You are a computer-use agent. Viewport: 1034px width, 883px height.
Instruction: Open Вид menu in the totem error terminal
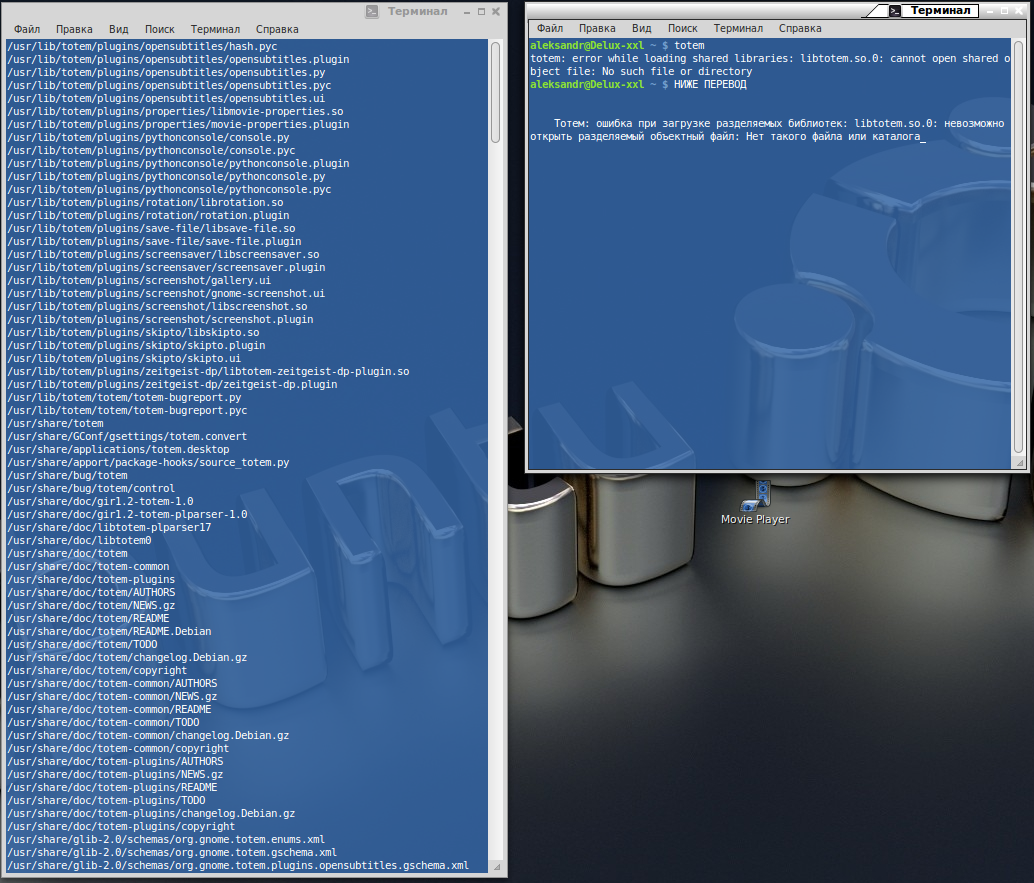(642, 29)
